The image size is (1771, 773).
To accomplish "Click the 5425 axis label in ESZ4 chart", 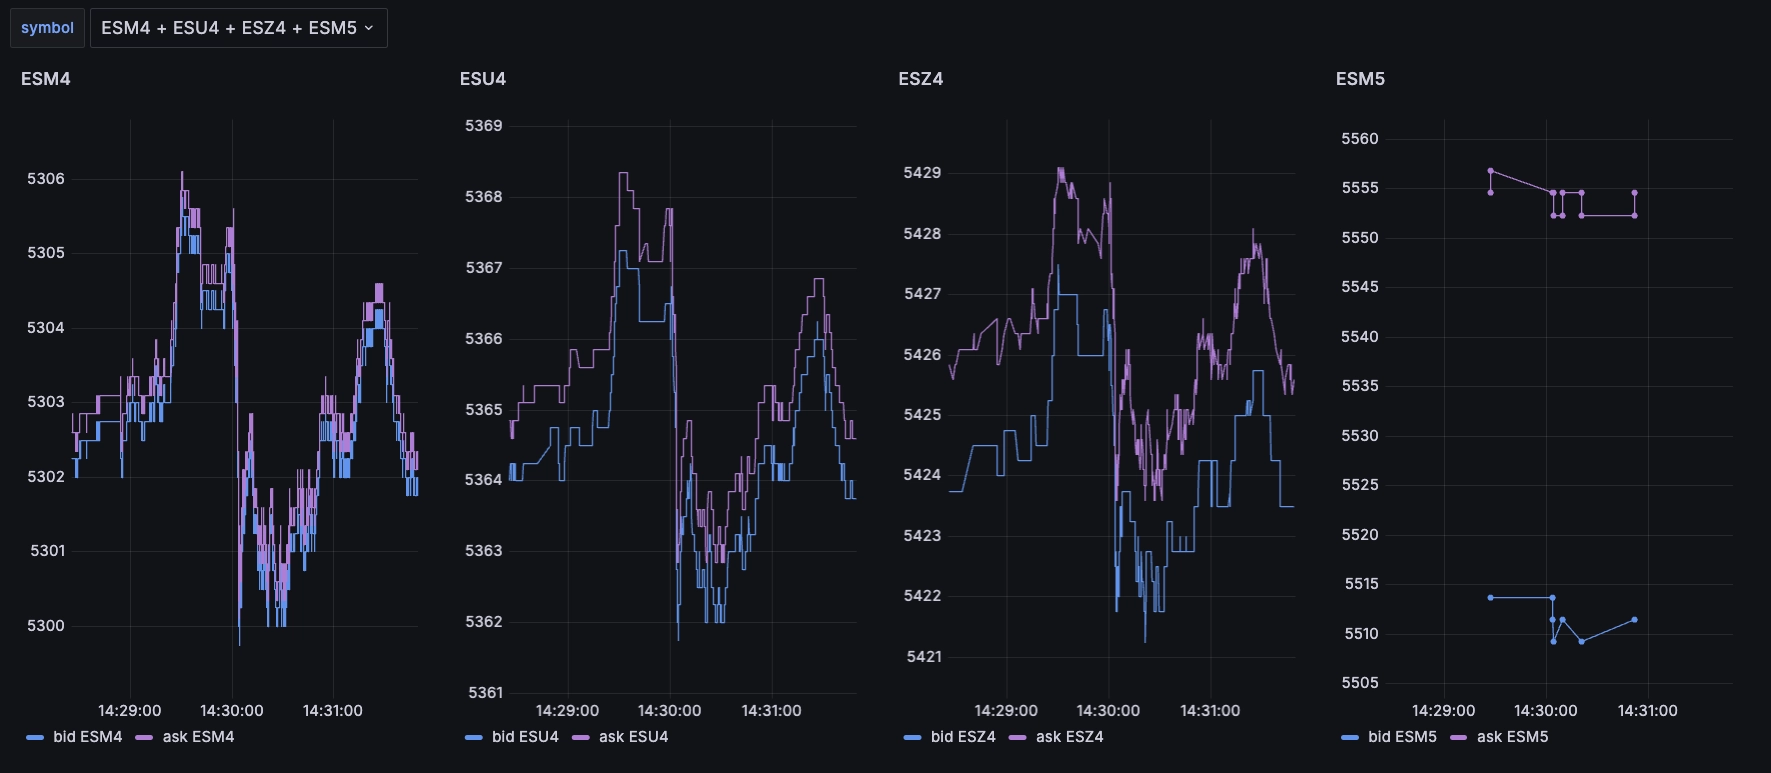I will point(922,415).
